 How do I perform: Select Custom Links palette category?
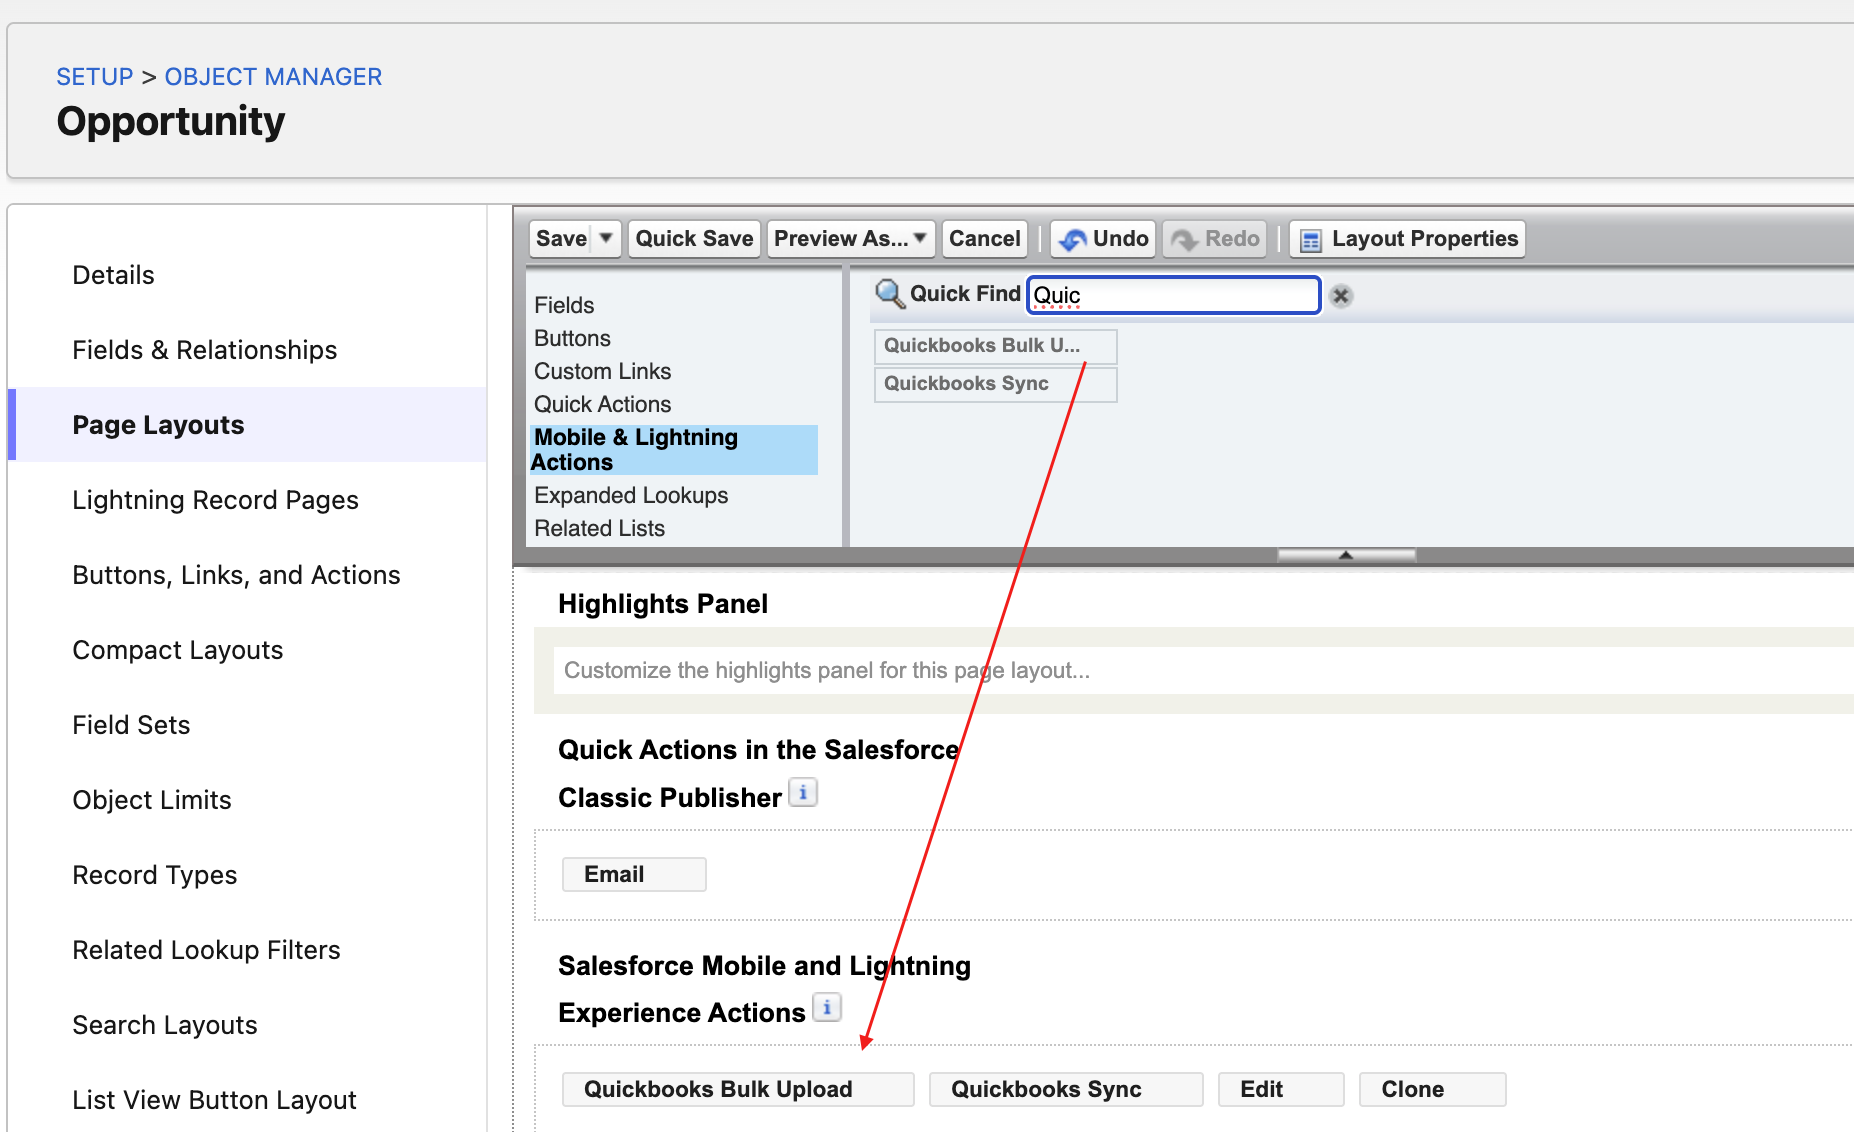point(602,371)
